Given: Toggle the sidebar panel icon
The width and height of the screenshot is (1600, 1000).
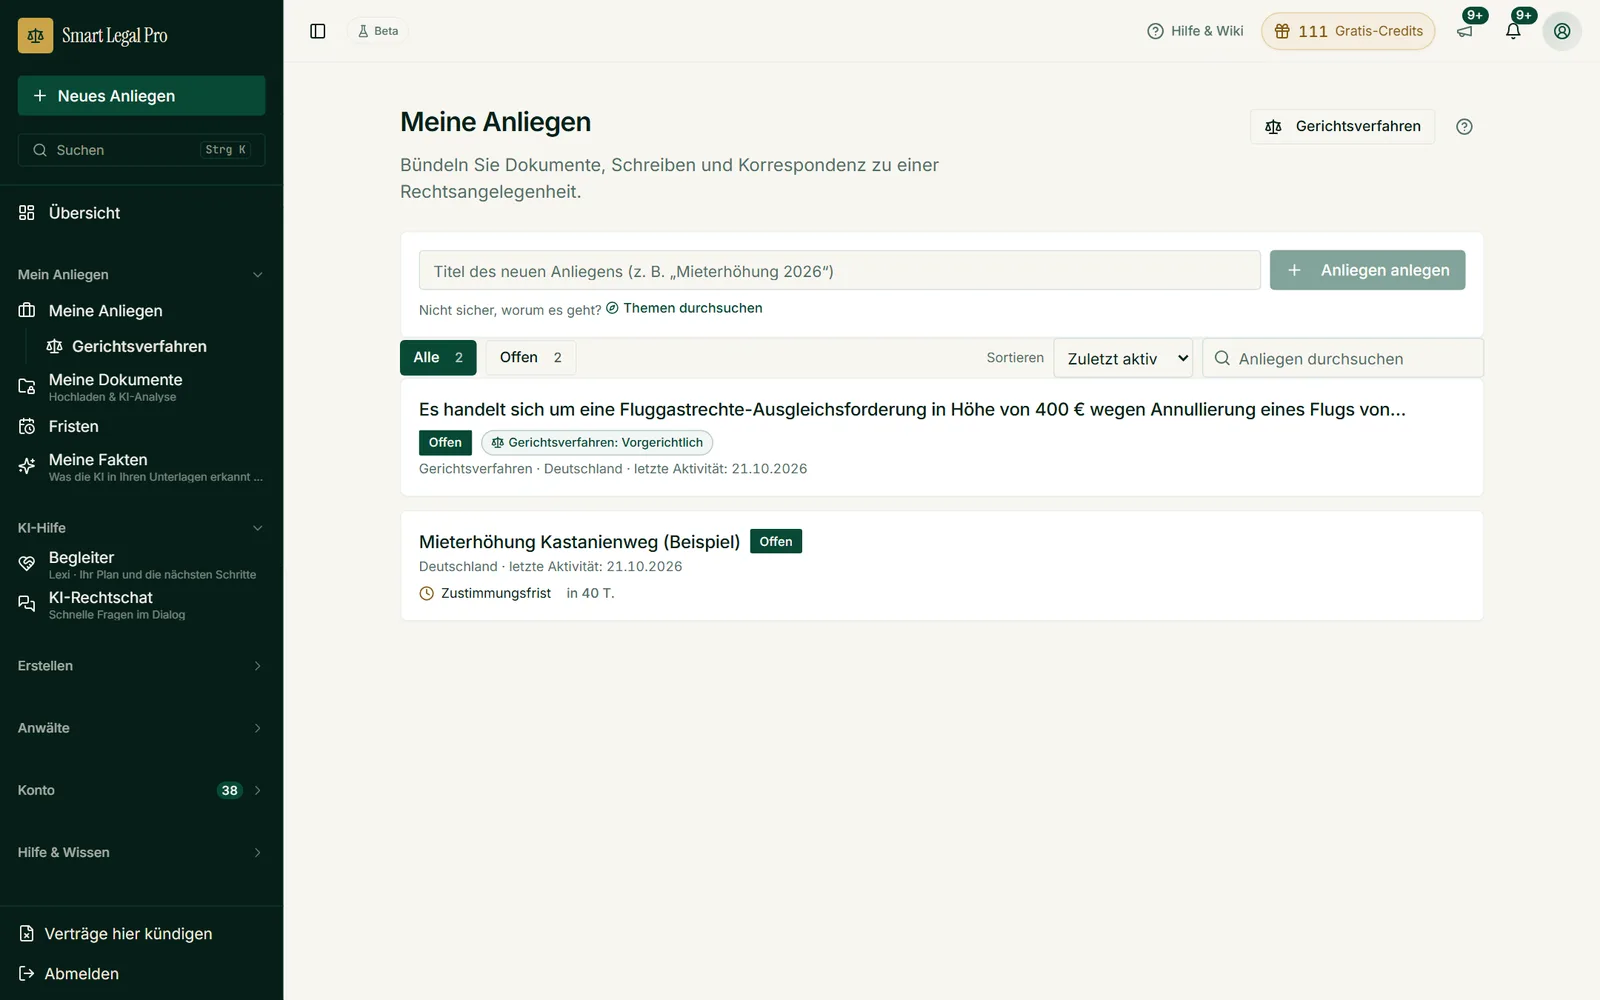Looking at the screenshot, I should click(318, 31).
